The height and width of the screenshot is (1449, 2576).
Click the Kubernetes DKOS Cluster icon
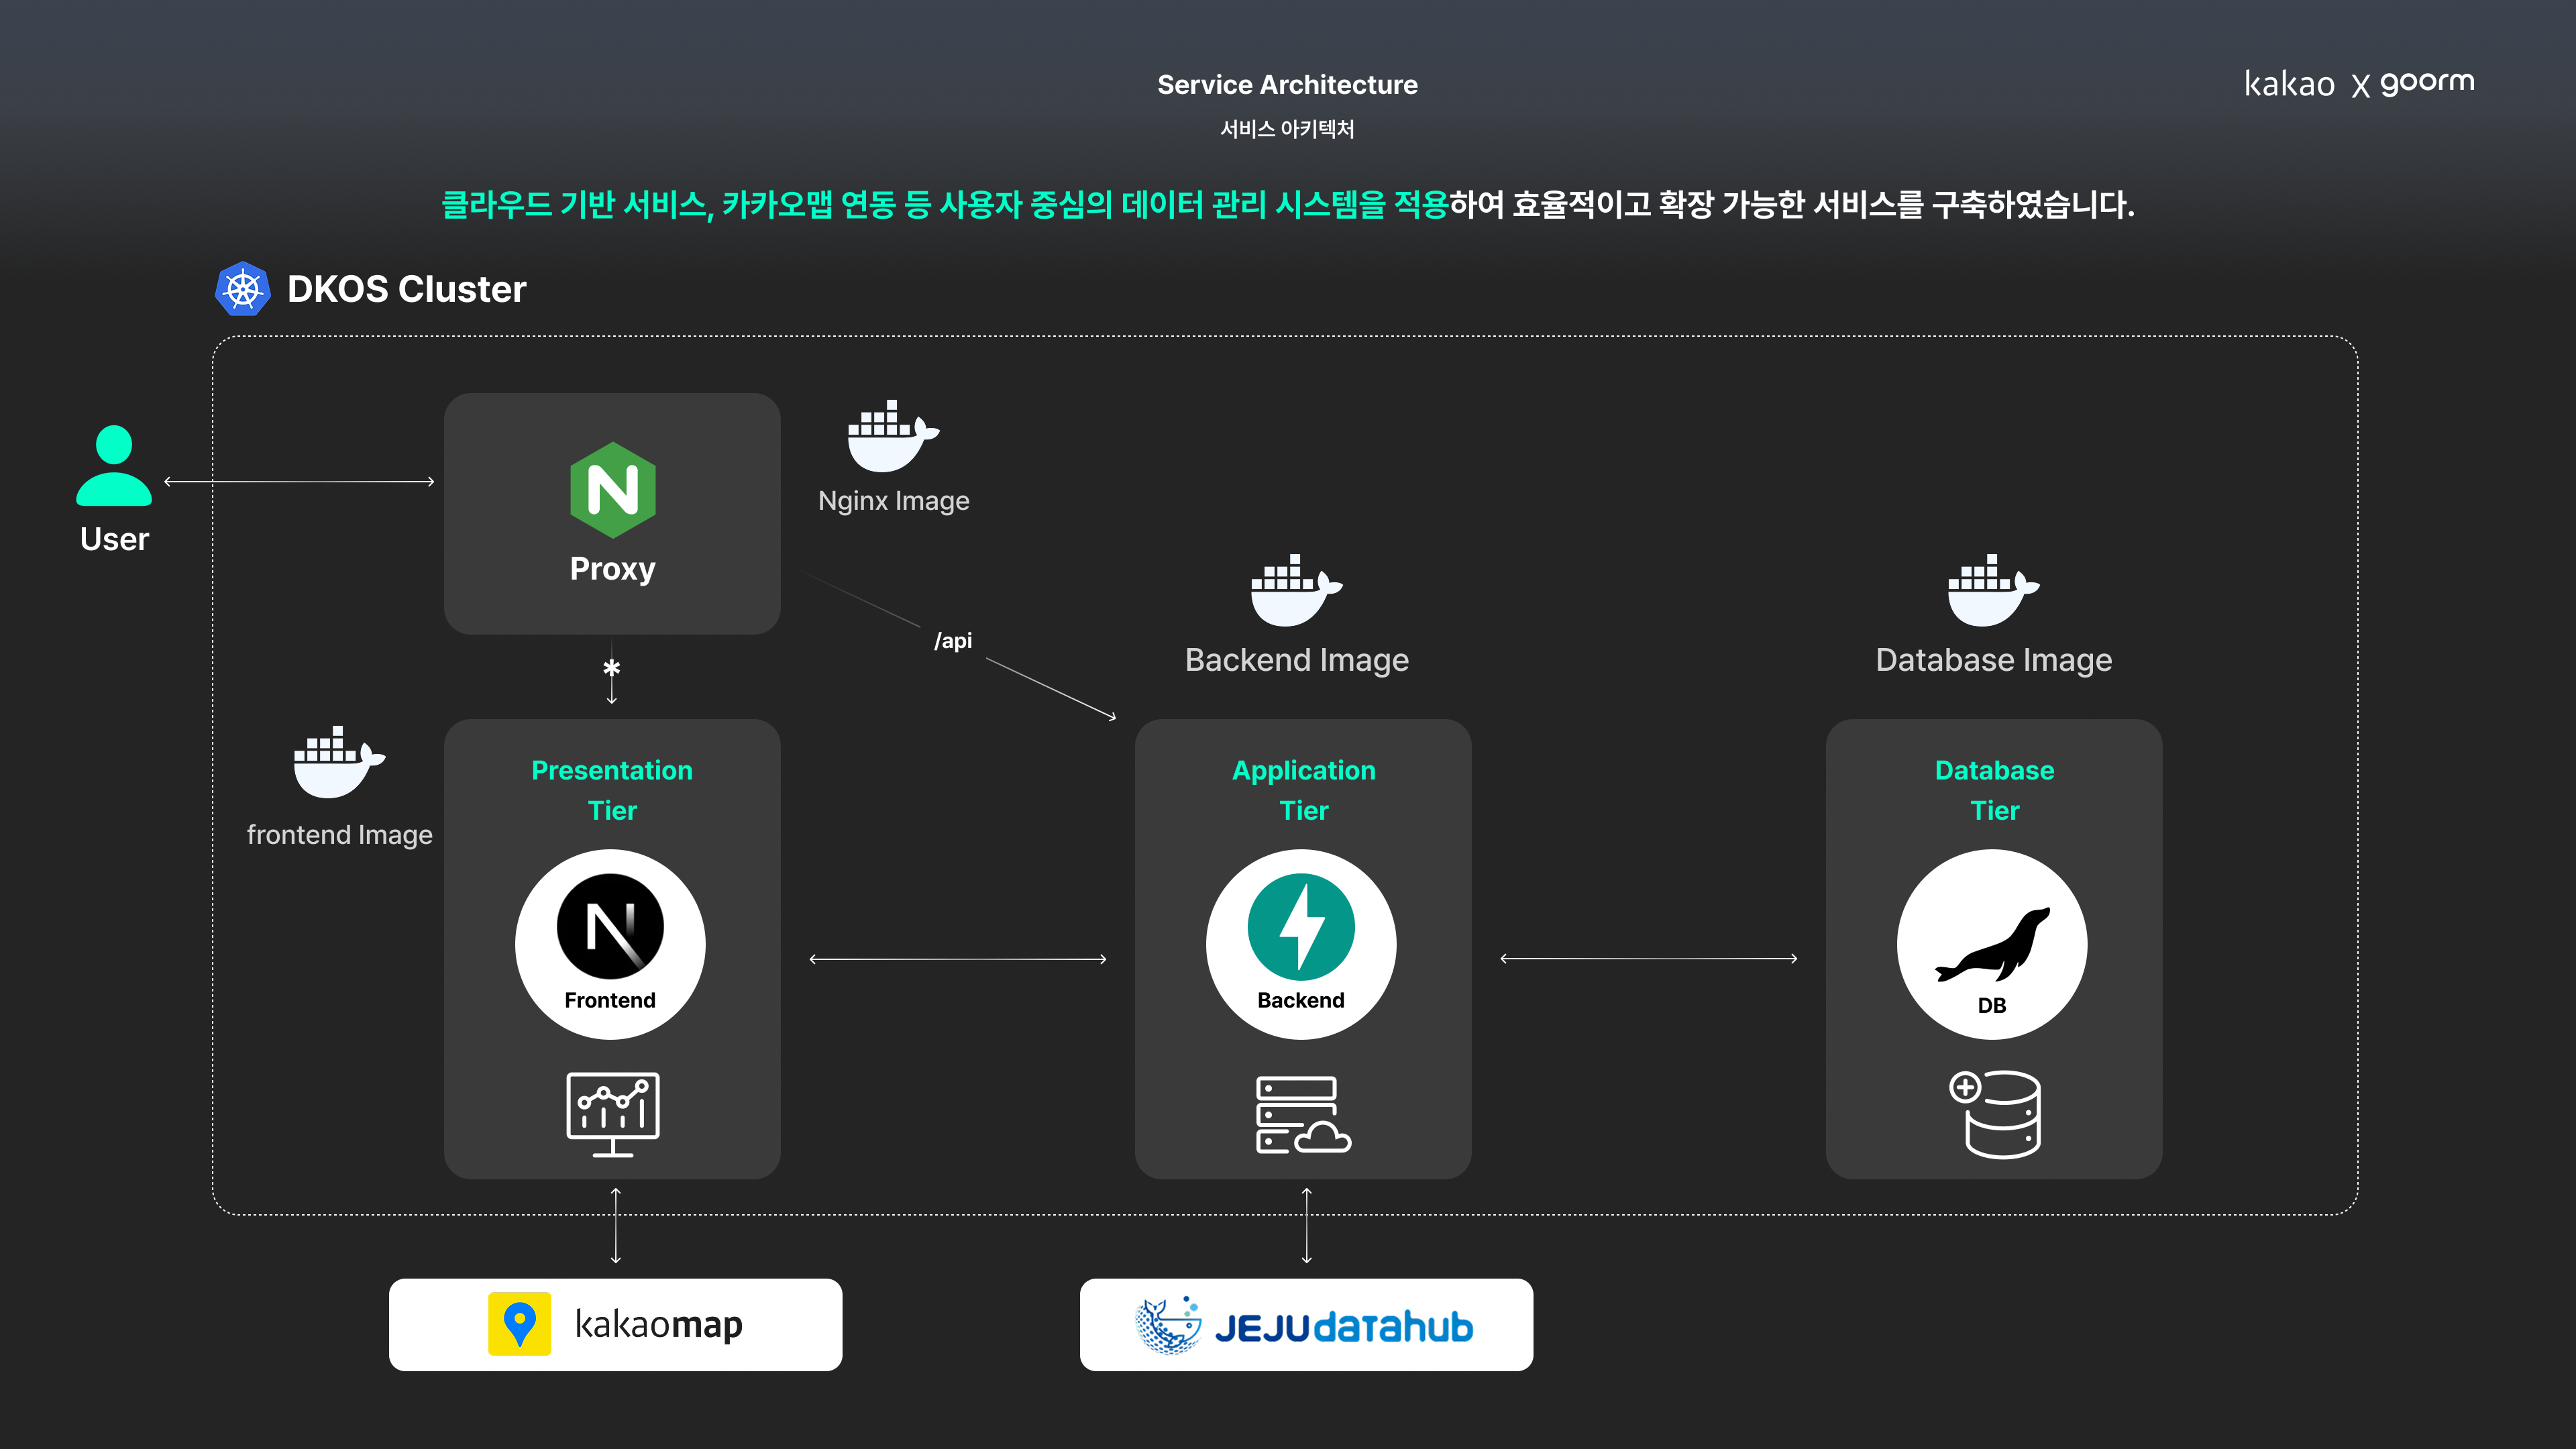pyautogui.click(x=242, y=289)
